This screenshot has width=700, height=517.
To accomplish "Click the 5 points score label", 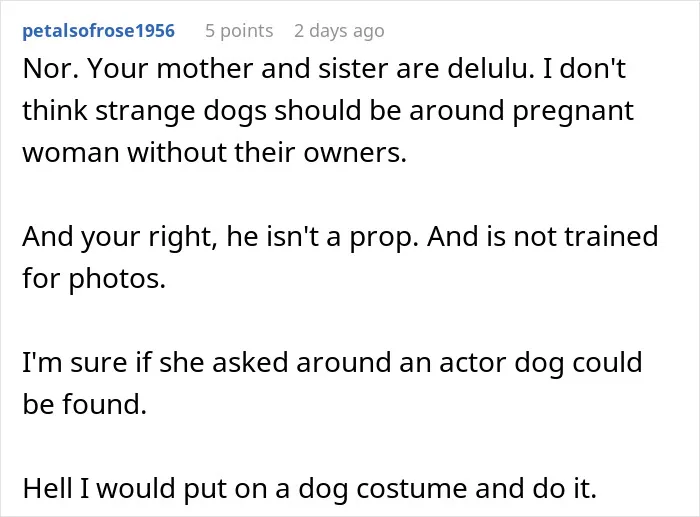I will [239, 31].
